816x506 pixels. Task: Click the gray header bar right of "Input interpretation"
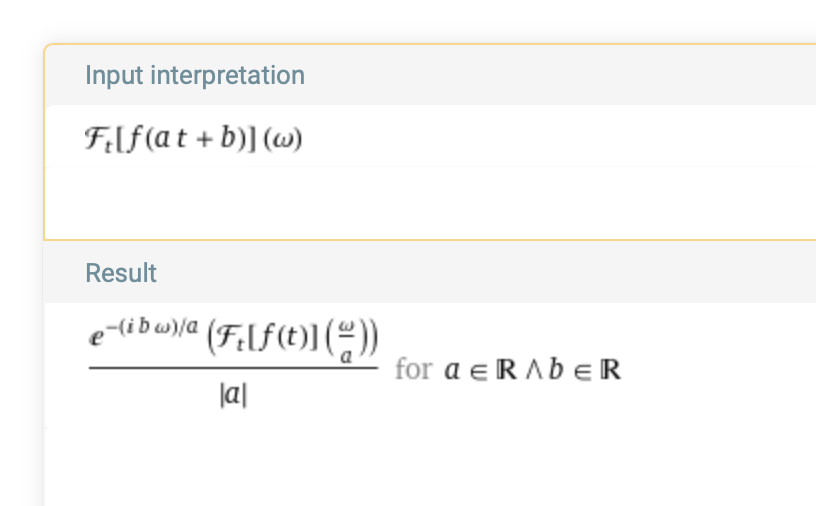click(550, 75)
